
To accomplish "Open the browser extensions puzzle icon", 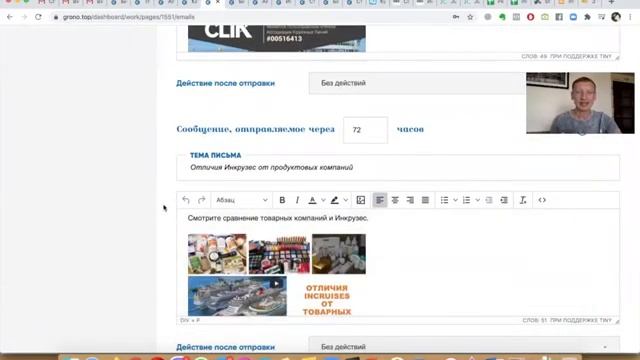I will 587,17.
